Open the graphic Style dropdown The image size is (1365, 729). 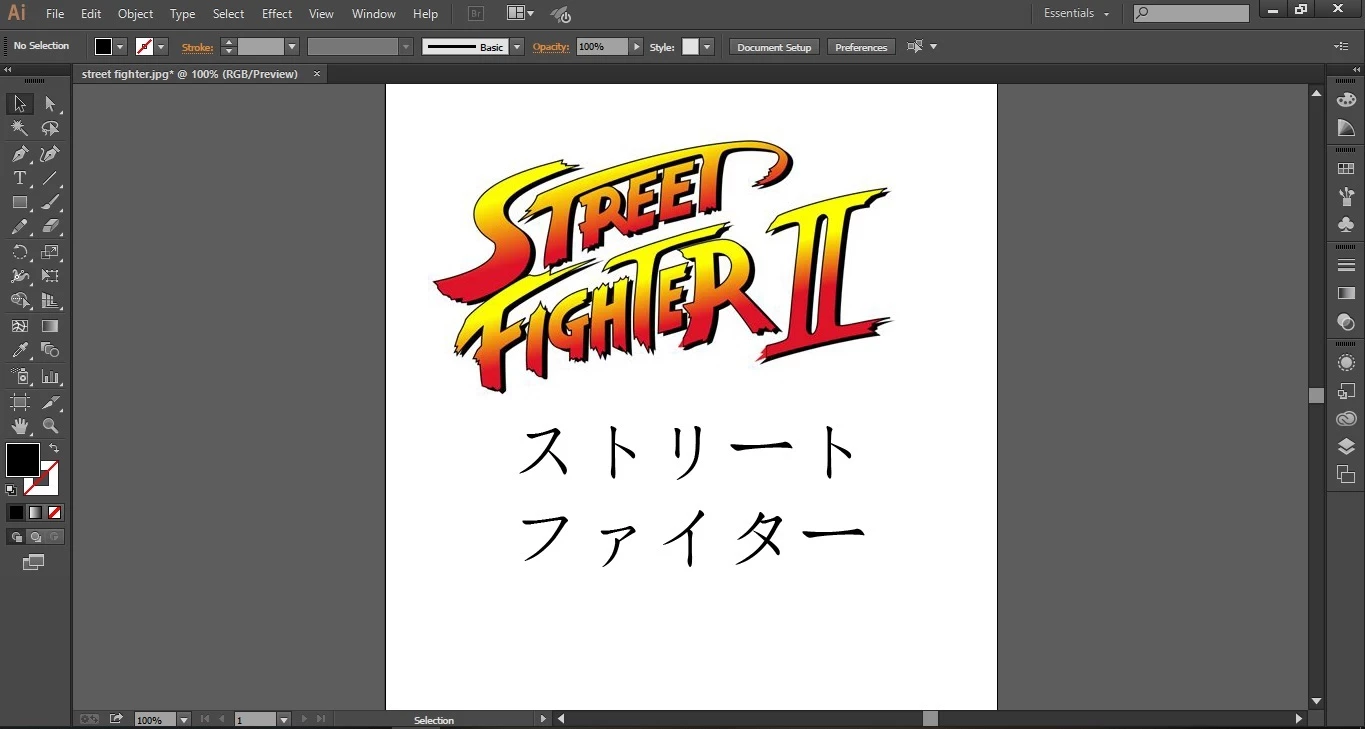click(x=707, y=47)
